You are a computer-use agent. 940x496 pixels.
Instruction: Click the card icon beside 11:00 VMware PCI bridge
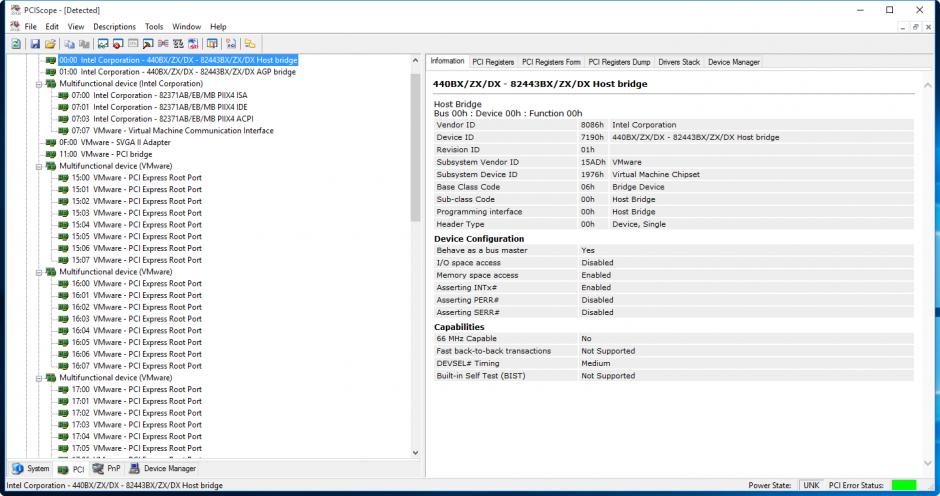51,154
